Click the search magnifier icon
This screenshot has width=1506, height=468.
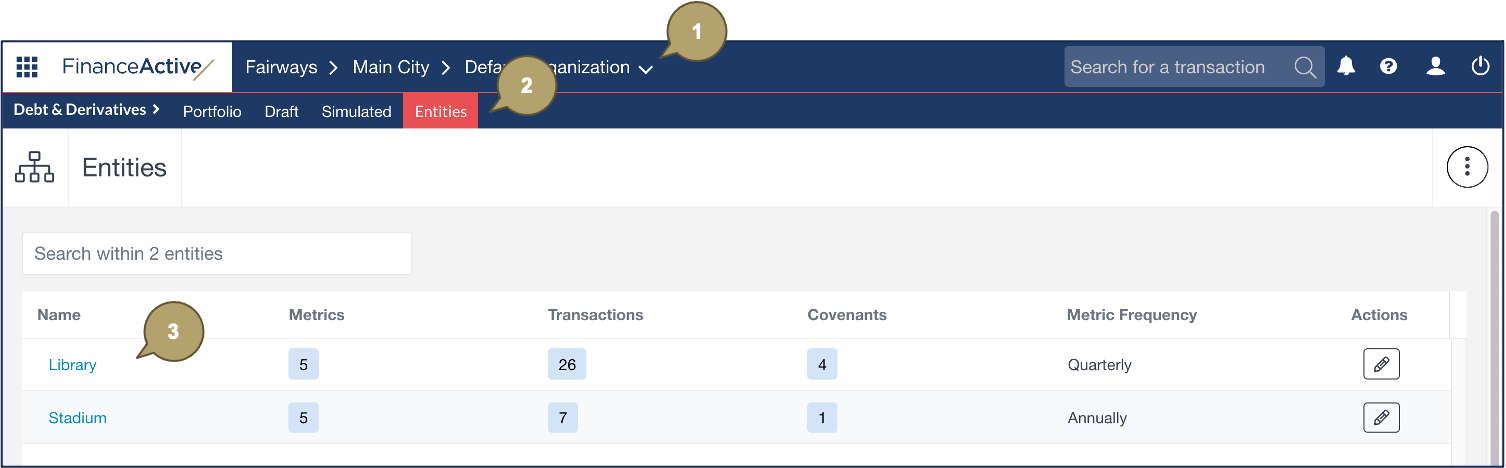coord(1305,67)
